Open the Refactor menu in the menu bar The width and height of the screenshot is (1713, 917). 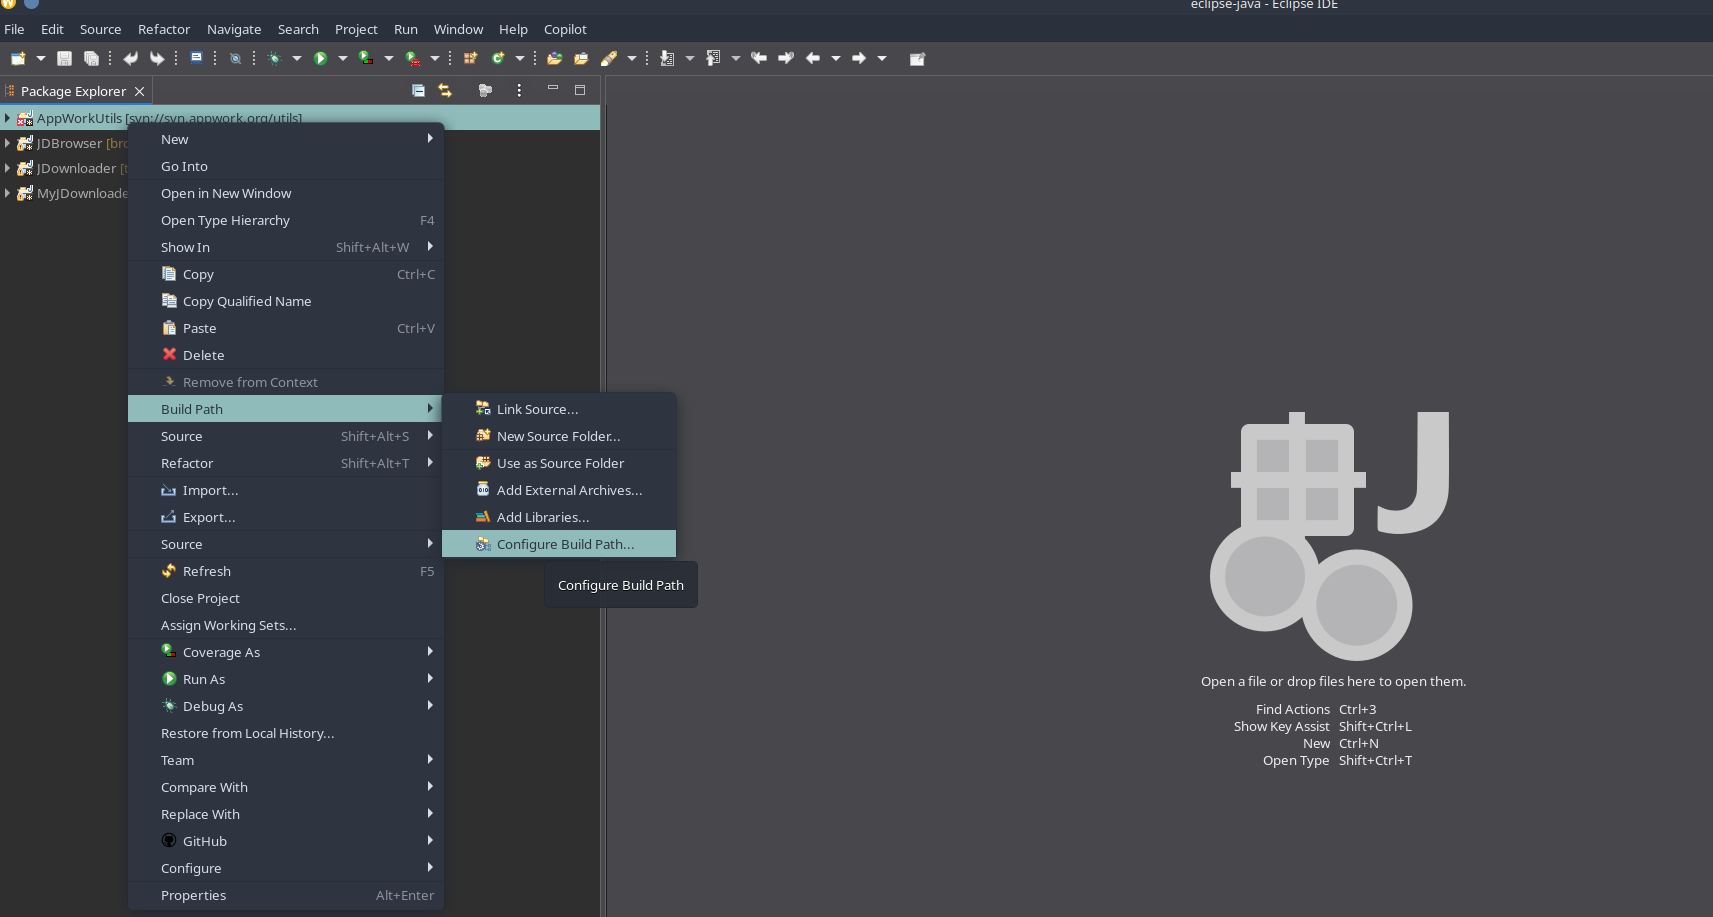164,29
